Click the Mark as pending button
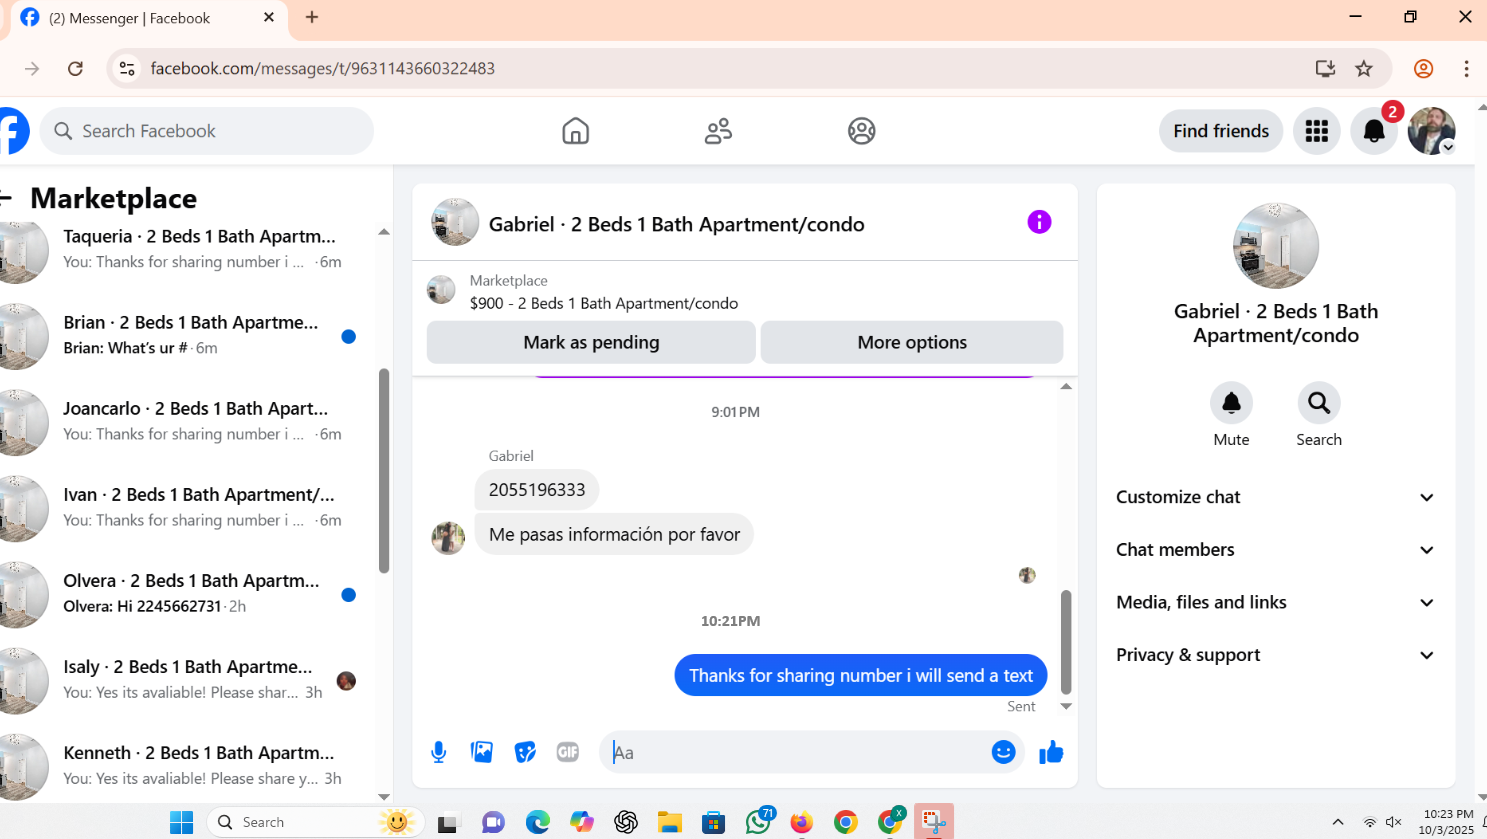This screenshot has width=1487, height=839. tap(591, 342)
